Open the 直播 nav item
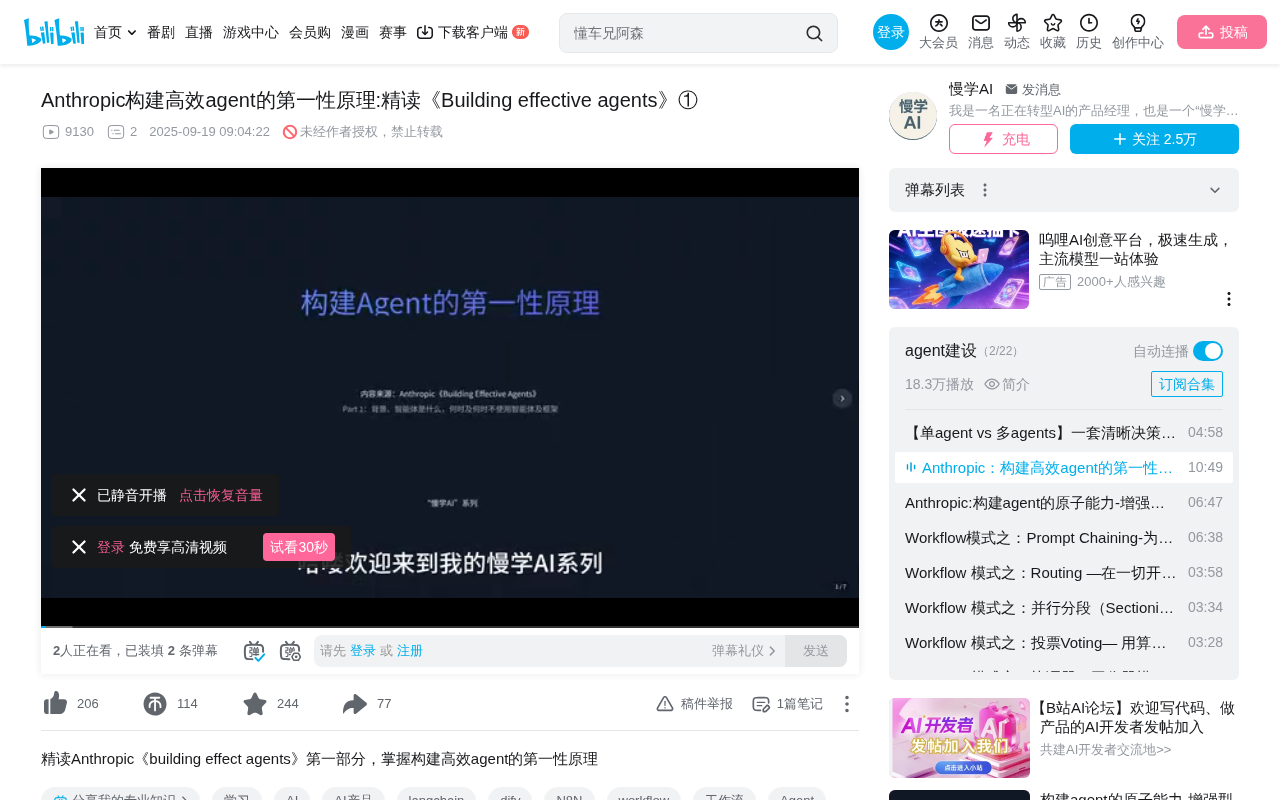1280x800 pixels. pyautogui.click(x=199, y=32)
